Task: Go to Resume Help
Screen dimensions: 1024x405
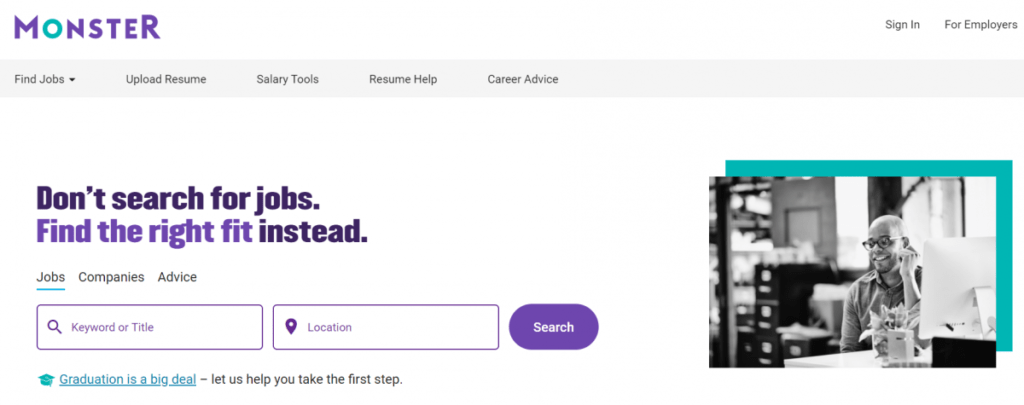Action: (403, 79)
